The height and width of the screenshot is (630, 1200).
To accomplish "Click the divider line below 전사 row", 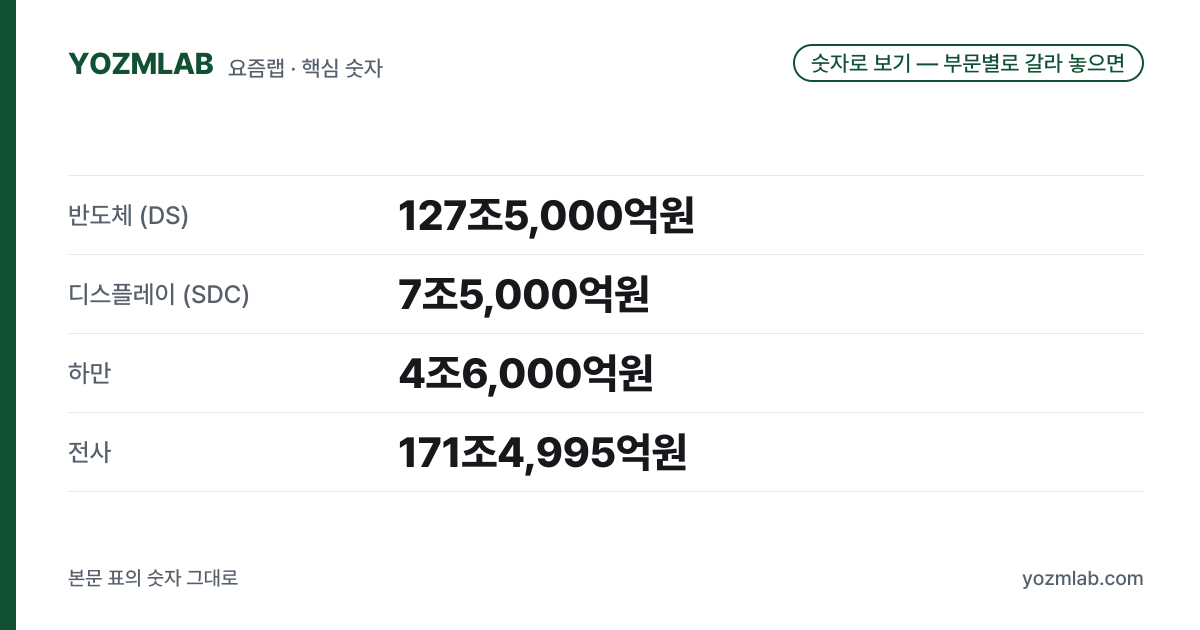I will pyautogui.click(x=606, y=491).
